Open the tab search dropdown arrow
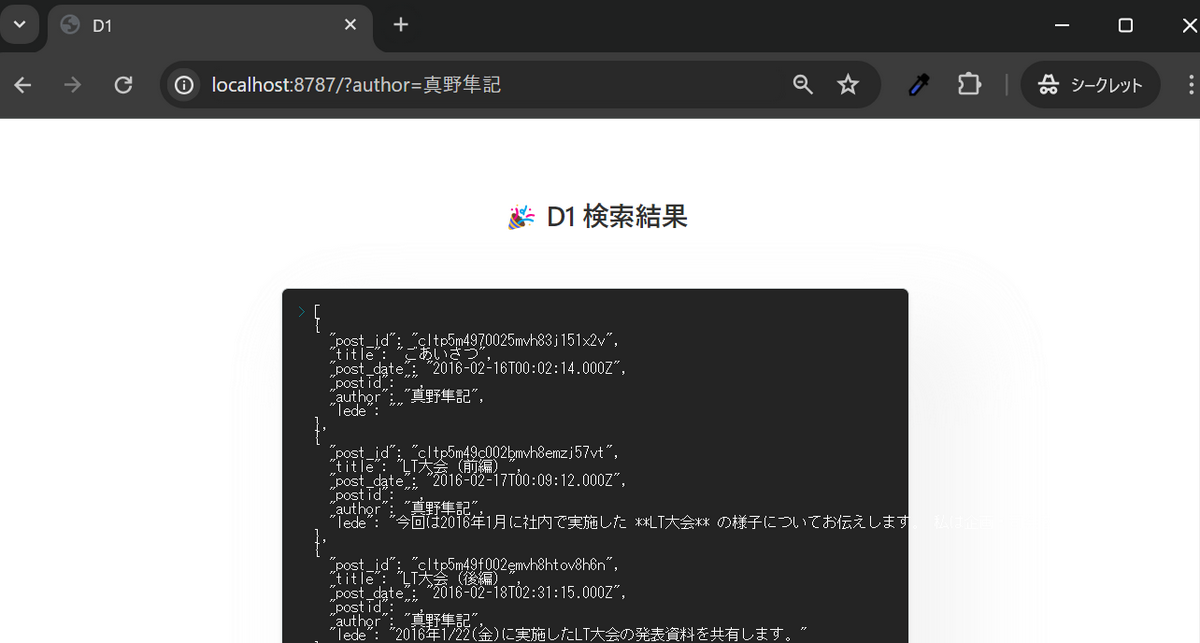The width and height of the screenshot is (1200, 643). coord(19,24)
